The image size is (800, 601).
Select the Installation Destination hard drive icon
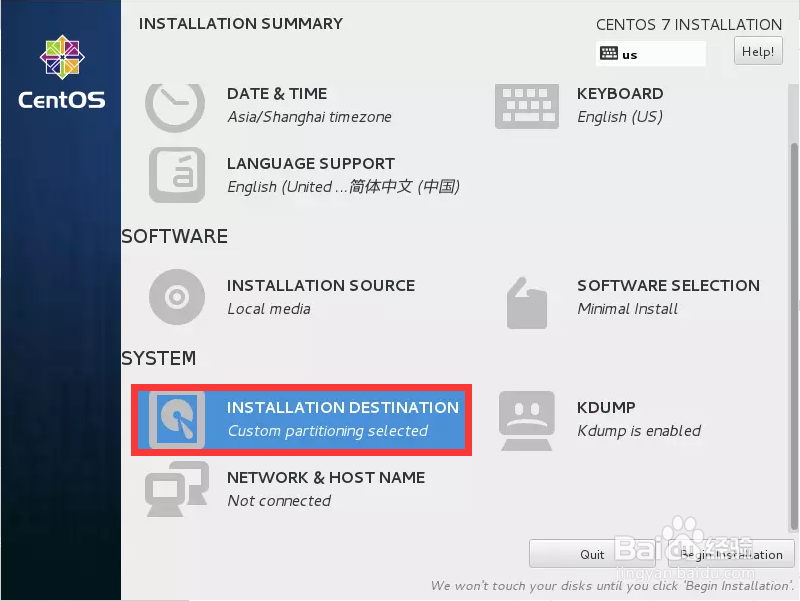click(x=177, y=419)
